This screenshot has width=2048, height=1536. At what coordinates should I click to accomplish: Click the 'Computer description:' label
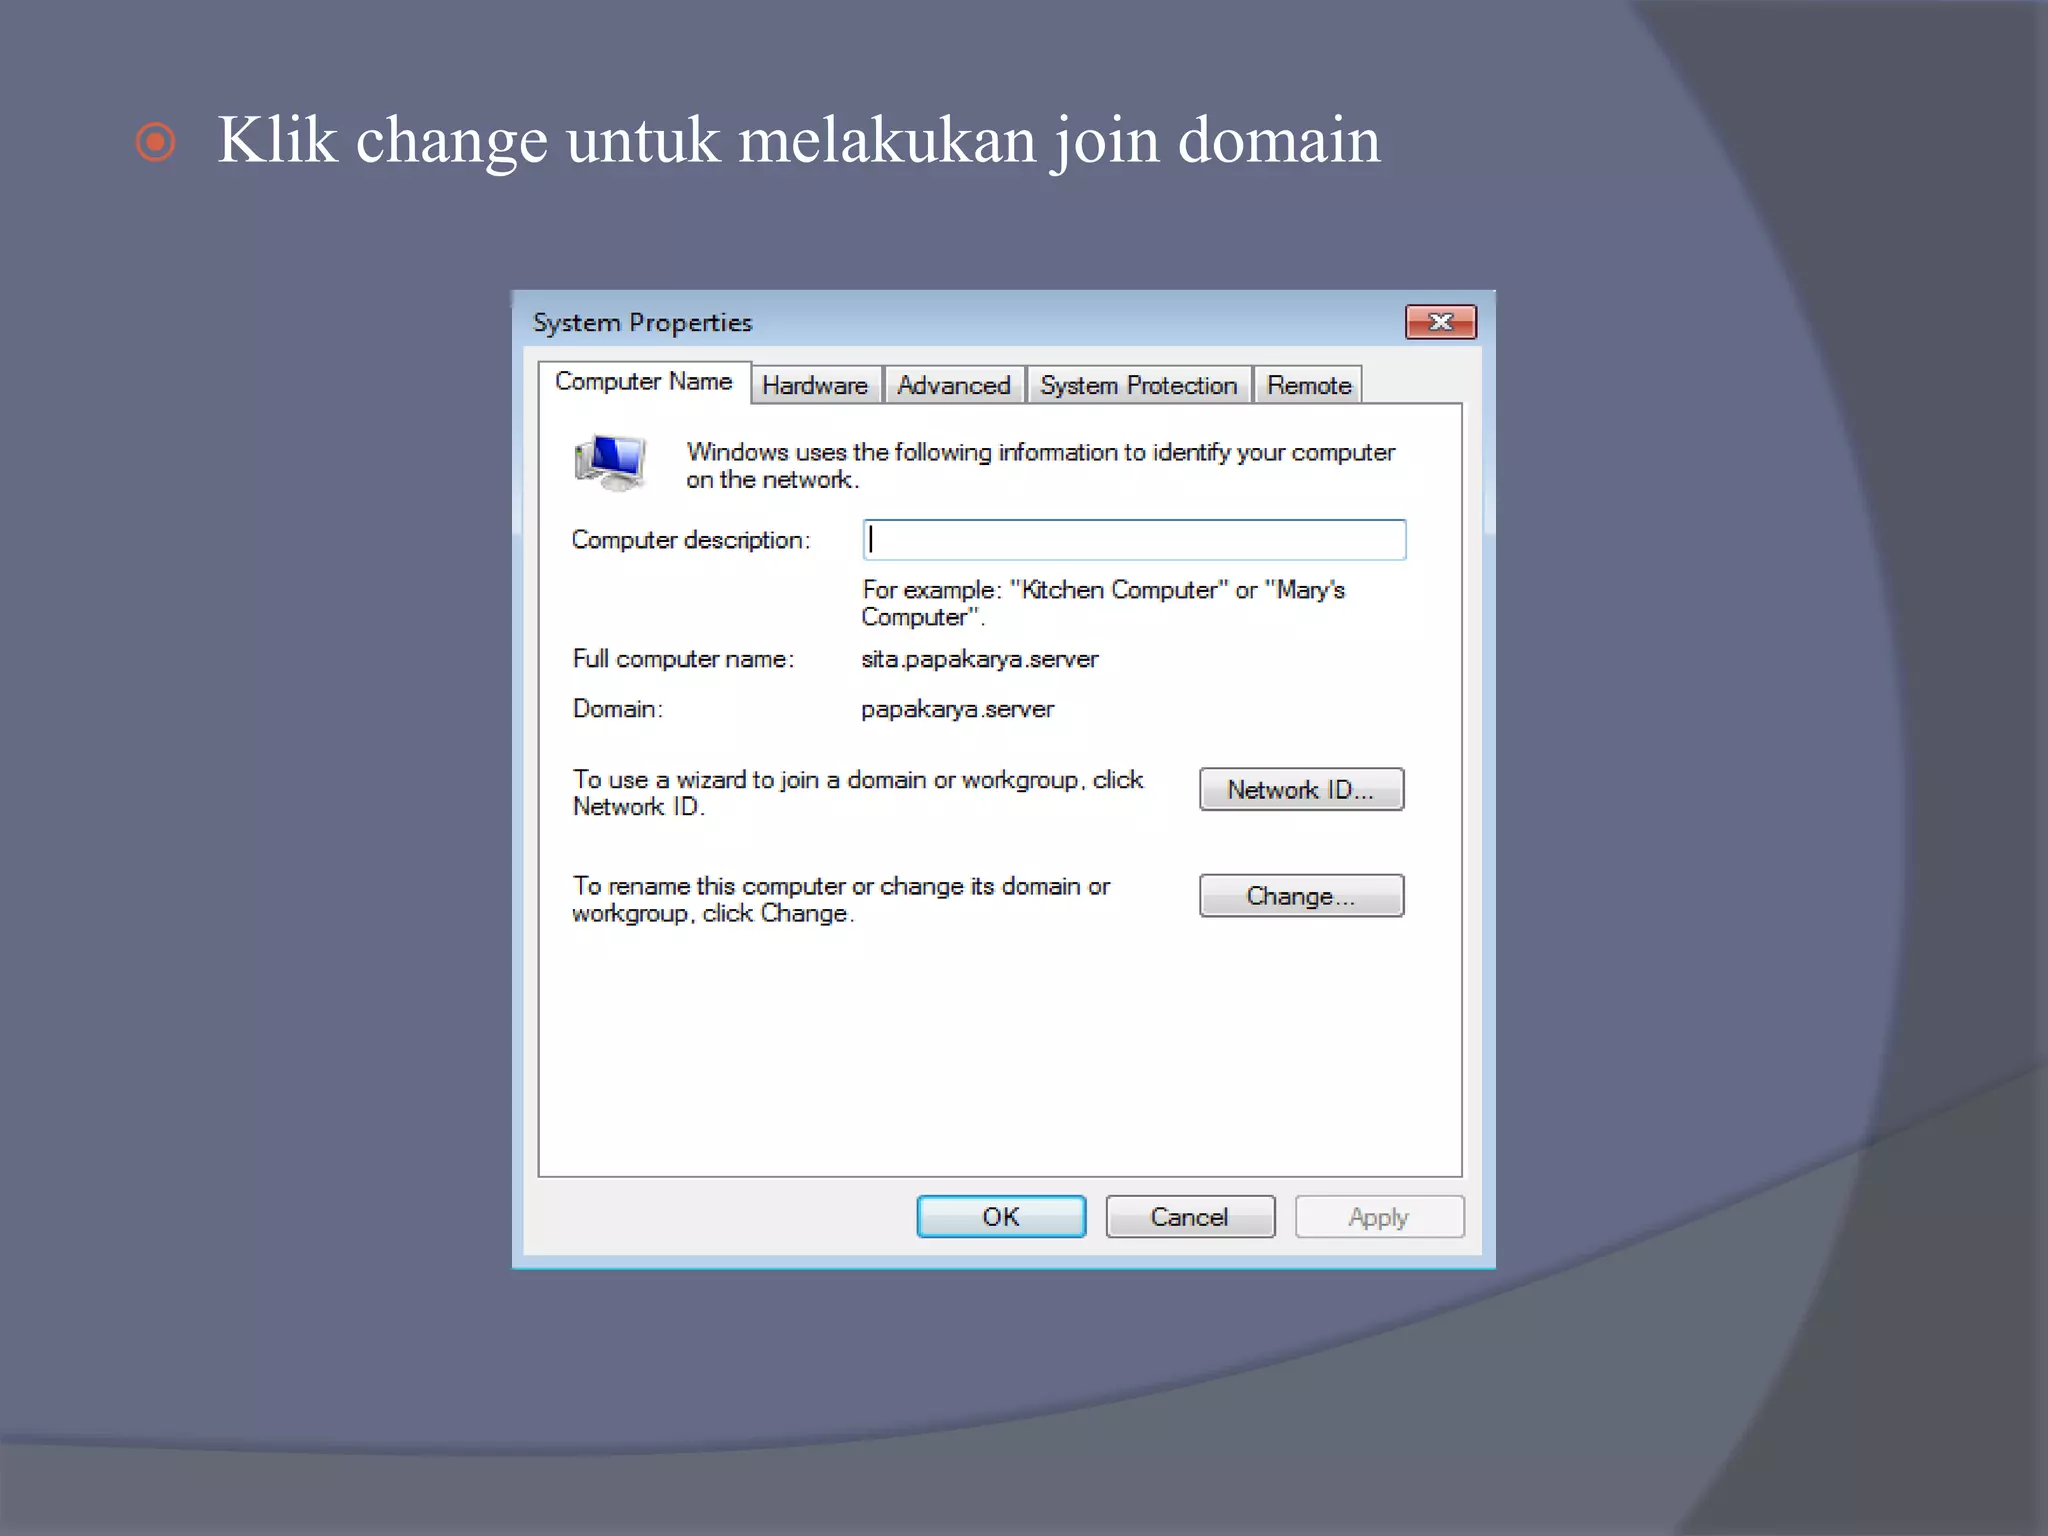coord(691,540)
